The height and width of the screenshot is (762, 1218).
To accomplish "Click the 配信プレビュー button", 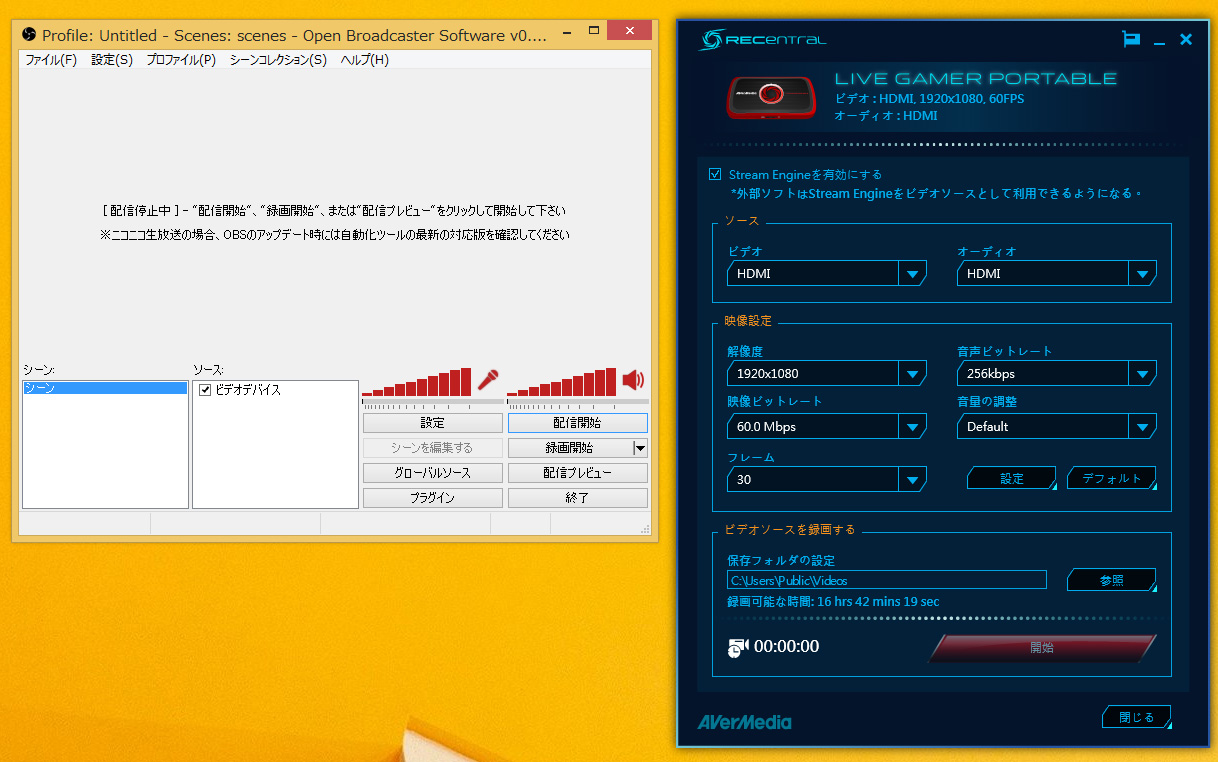I will tap(578, 473).
